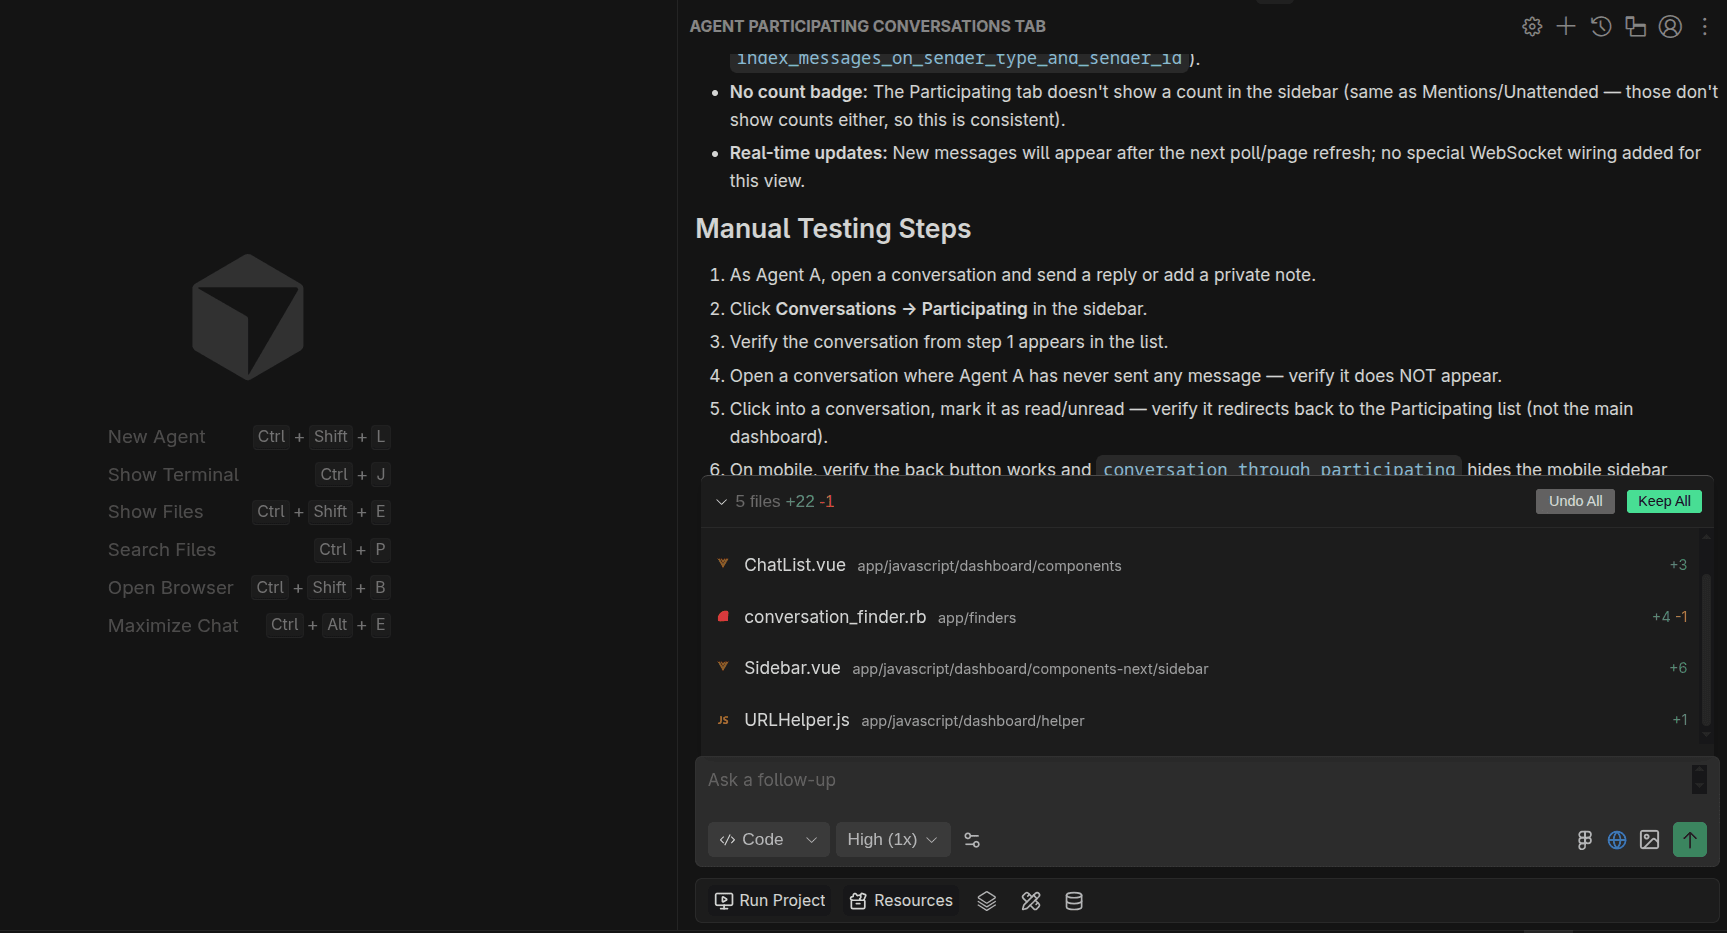1727x933 pixels.
Task: Send message with green arrow button
Action: [x=1690, y=840]
